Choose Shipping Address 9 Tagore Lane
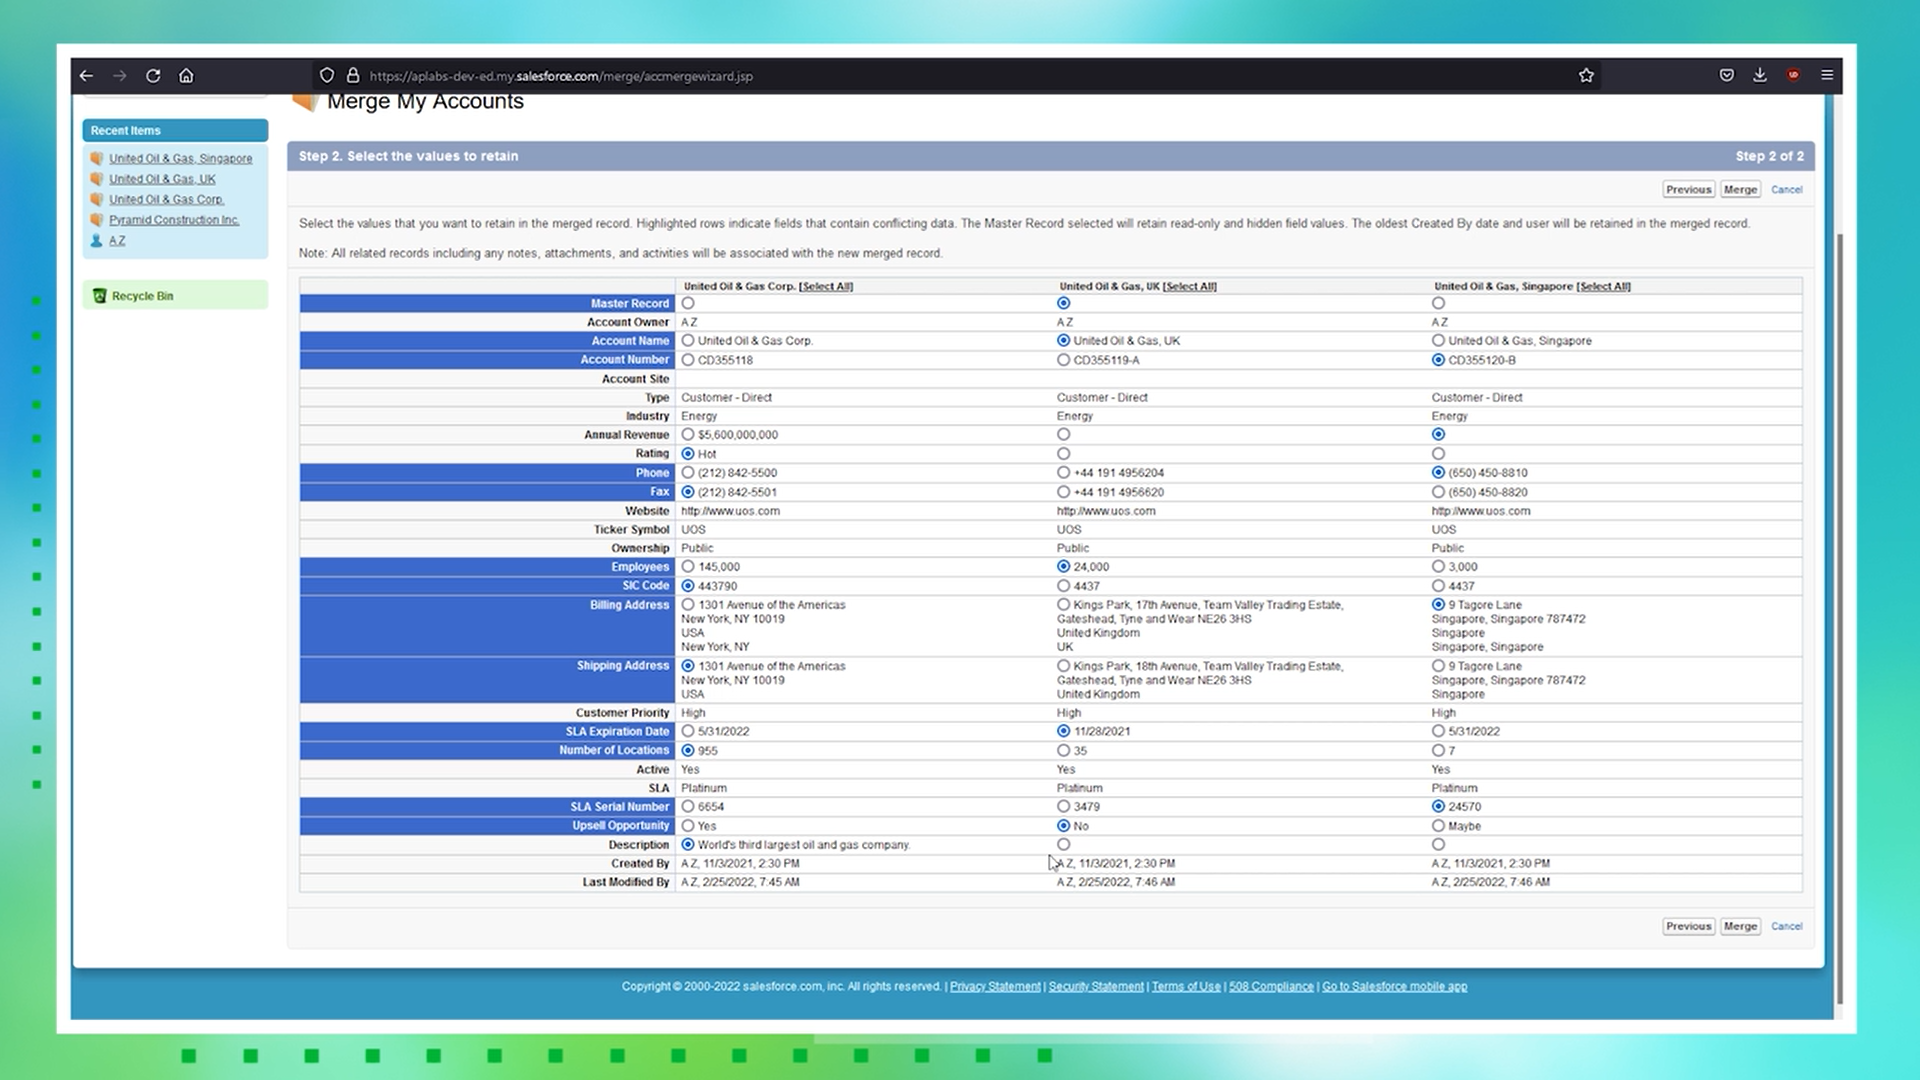This screenshot has width=1920, height=1080. click(x=1438, y=666)
